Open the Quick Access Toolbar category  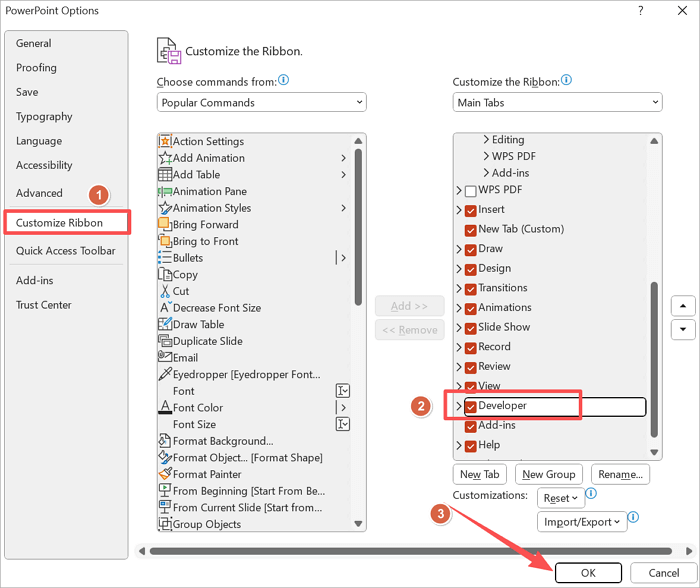[66, 250]
